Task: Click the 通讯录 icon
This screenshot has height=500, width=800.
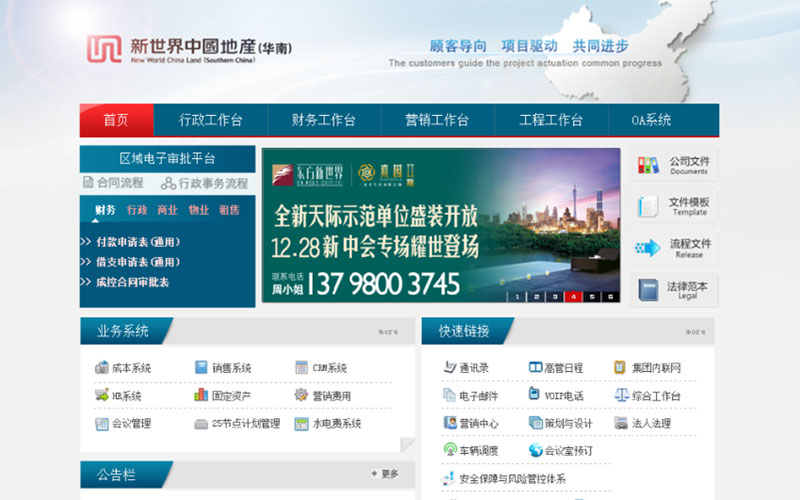Action: click(x=449, y=367)
